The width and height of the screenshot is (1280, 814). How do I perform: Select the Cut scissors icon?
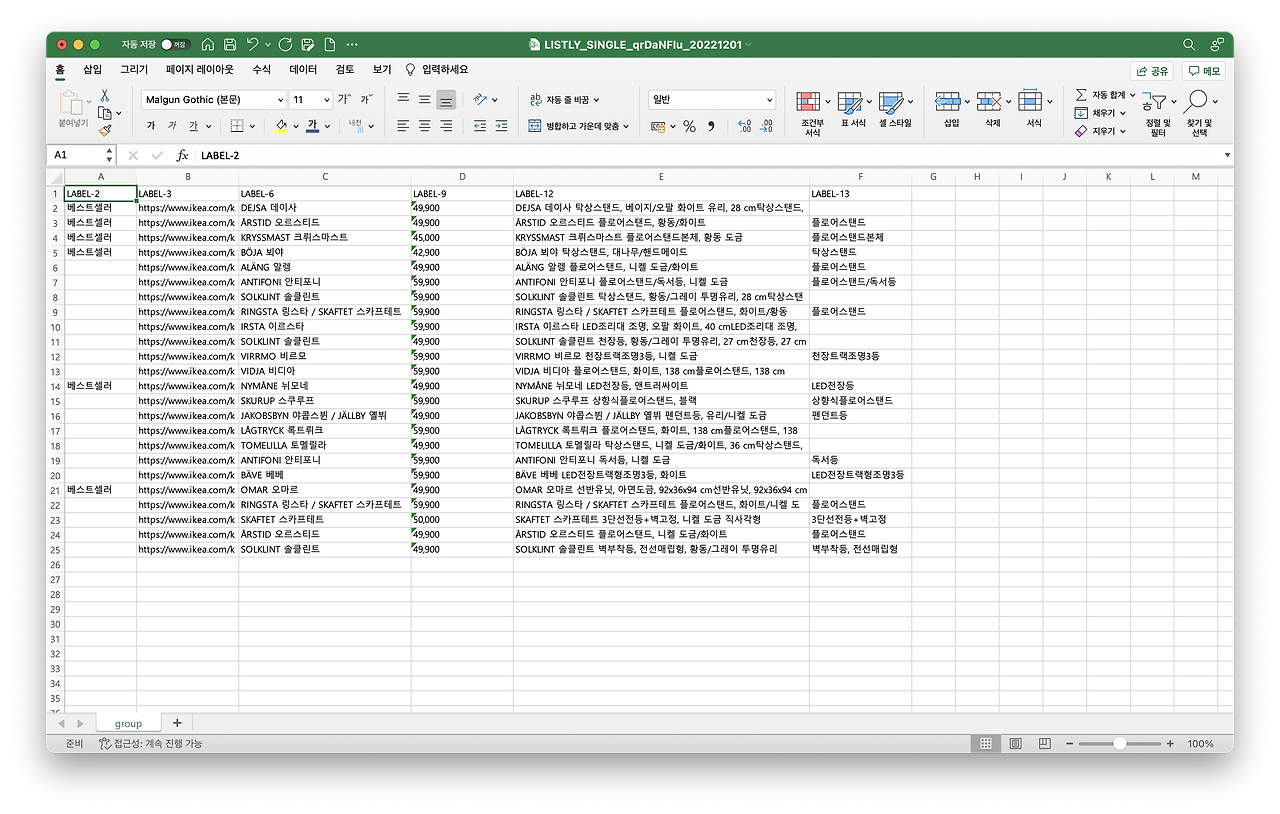pos(104,95)
